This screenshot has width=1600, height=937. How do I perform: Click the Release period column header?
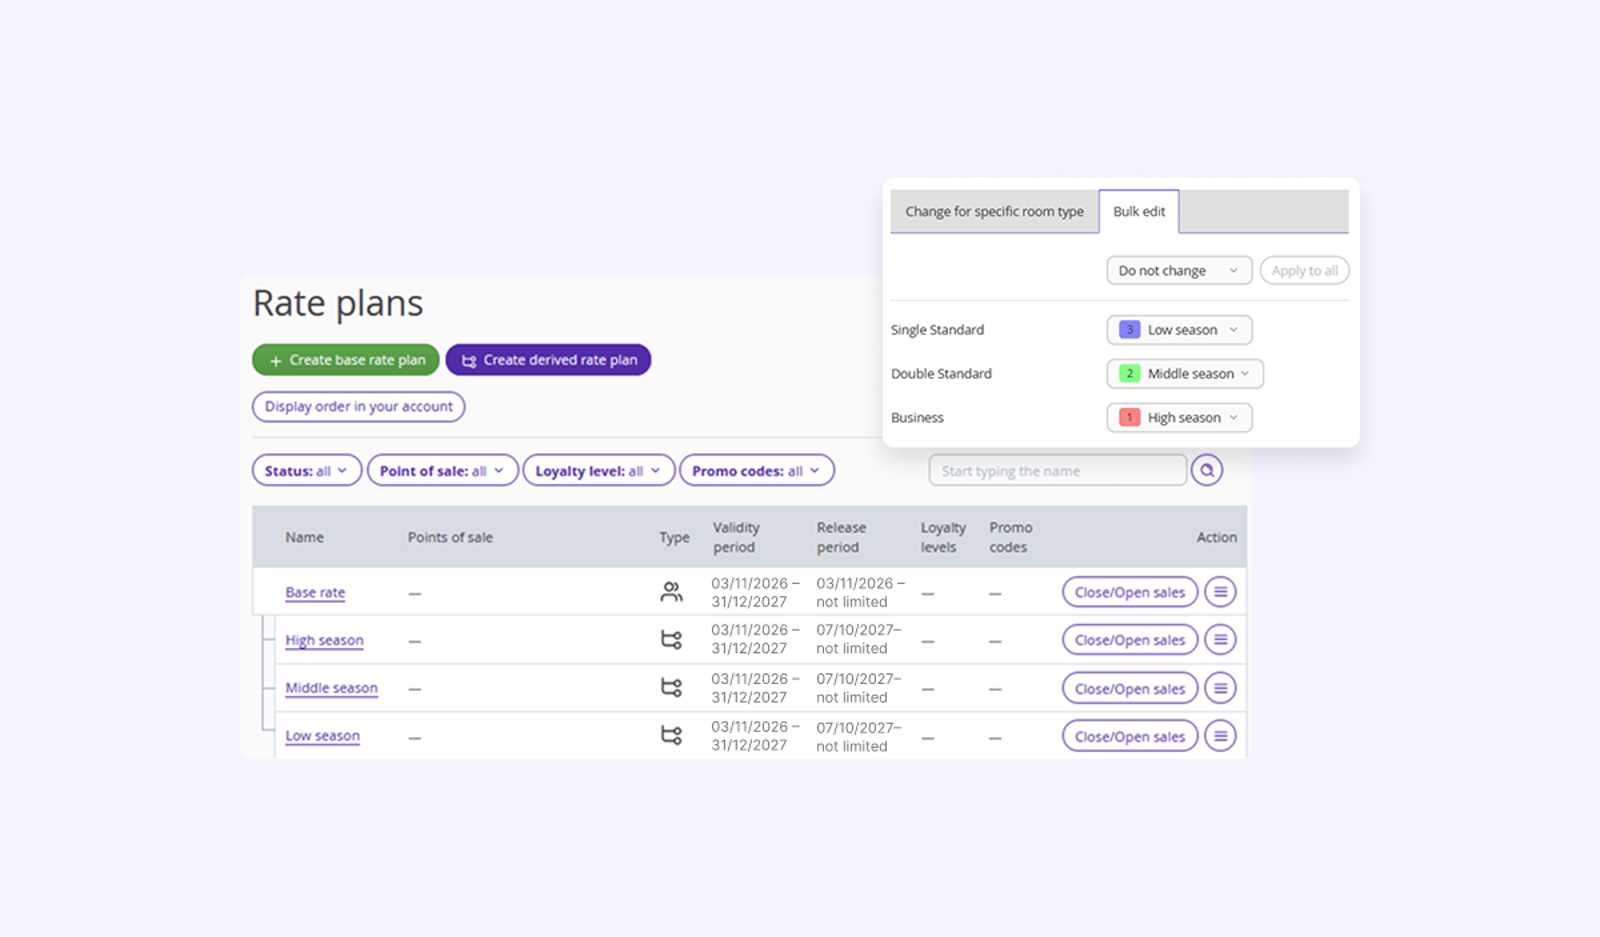(x=841, y=537)
